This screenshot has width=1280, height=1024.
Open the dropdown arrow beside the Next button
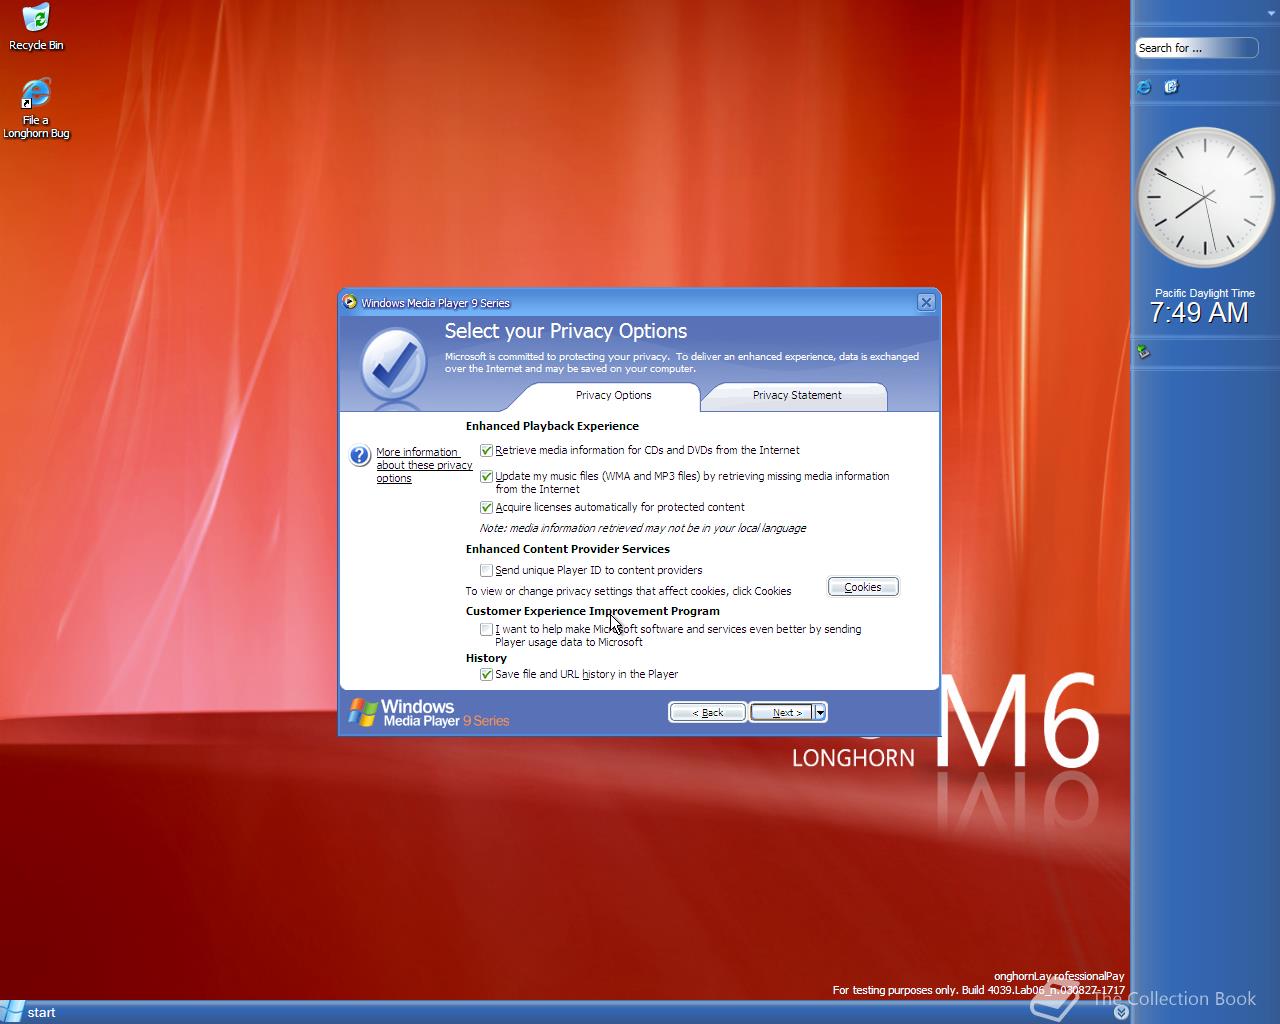point(820,712)
